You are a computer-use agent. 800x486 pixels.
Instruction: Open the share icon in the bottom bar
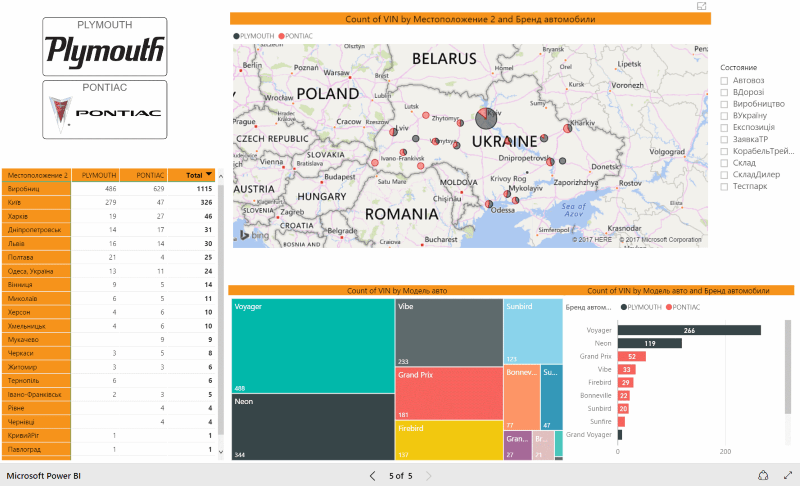pos(763,475)
